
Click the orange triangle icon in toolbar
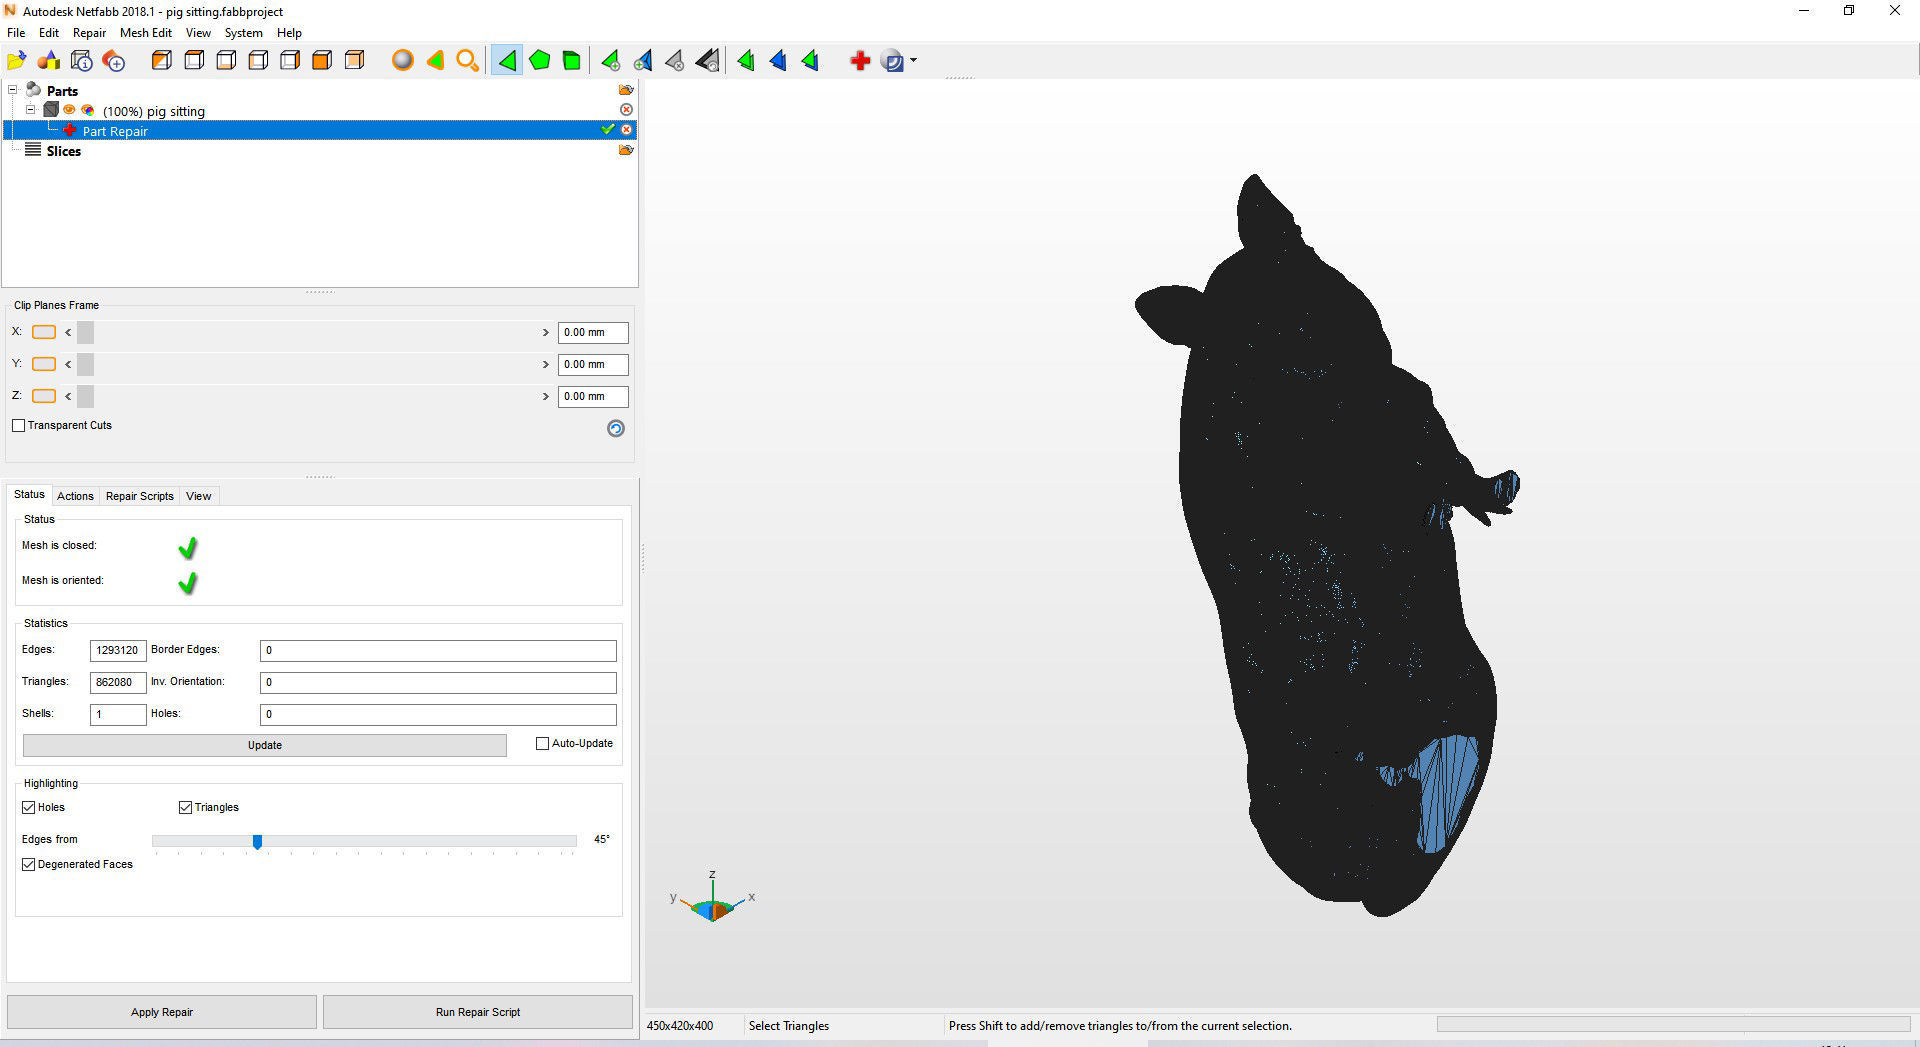click(x=435, y=61)
